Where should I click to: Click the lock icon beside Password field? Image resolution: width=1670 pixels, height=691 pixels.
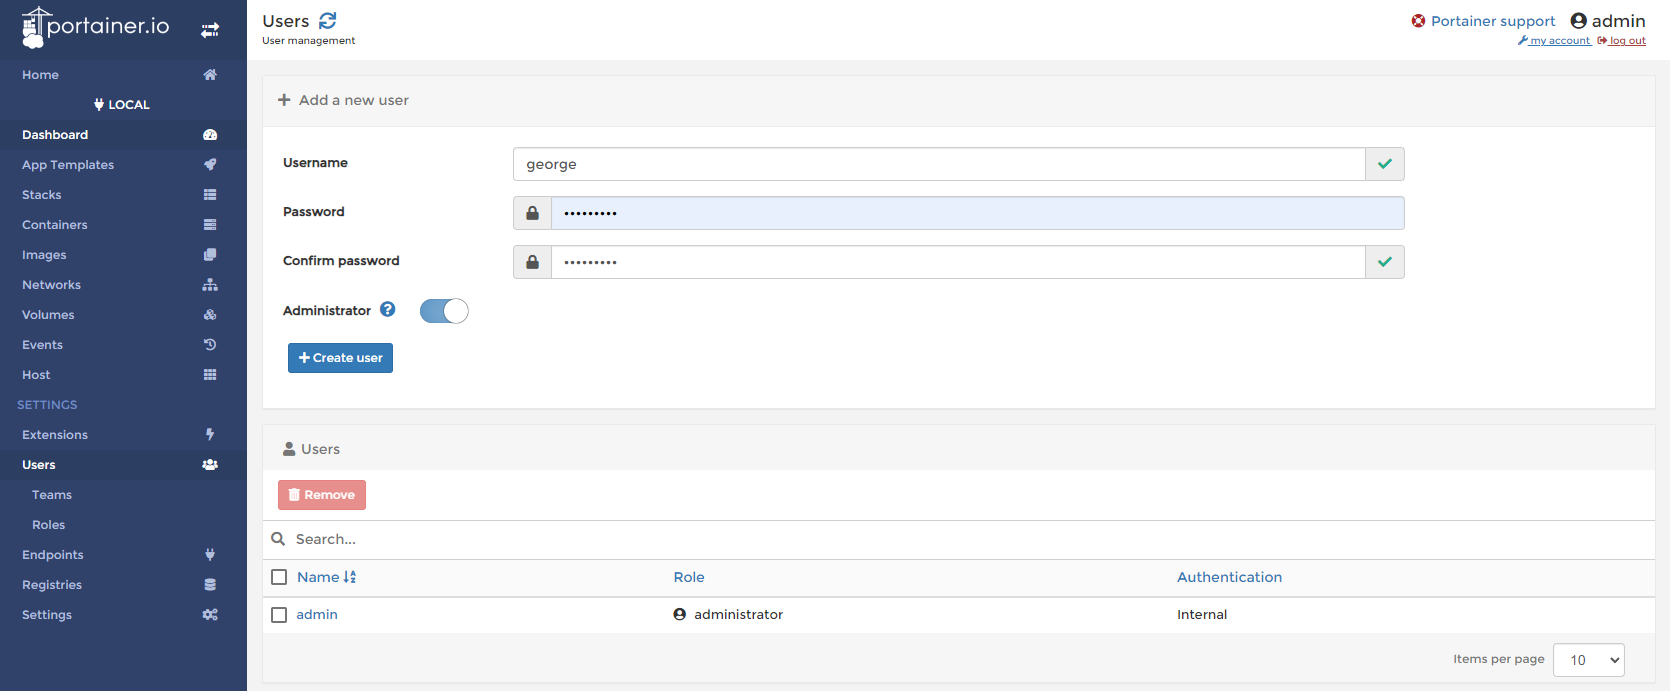click(x=532, y=213)
